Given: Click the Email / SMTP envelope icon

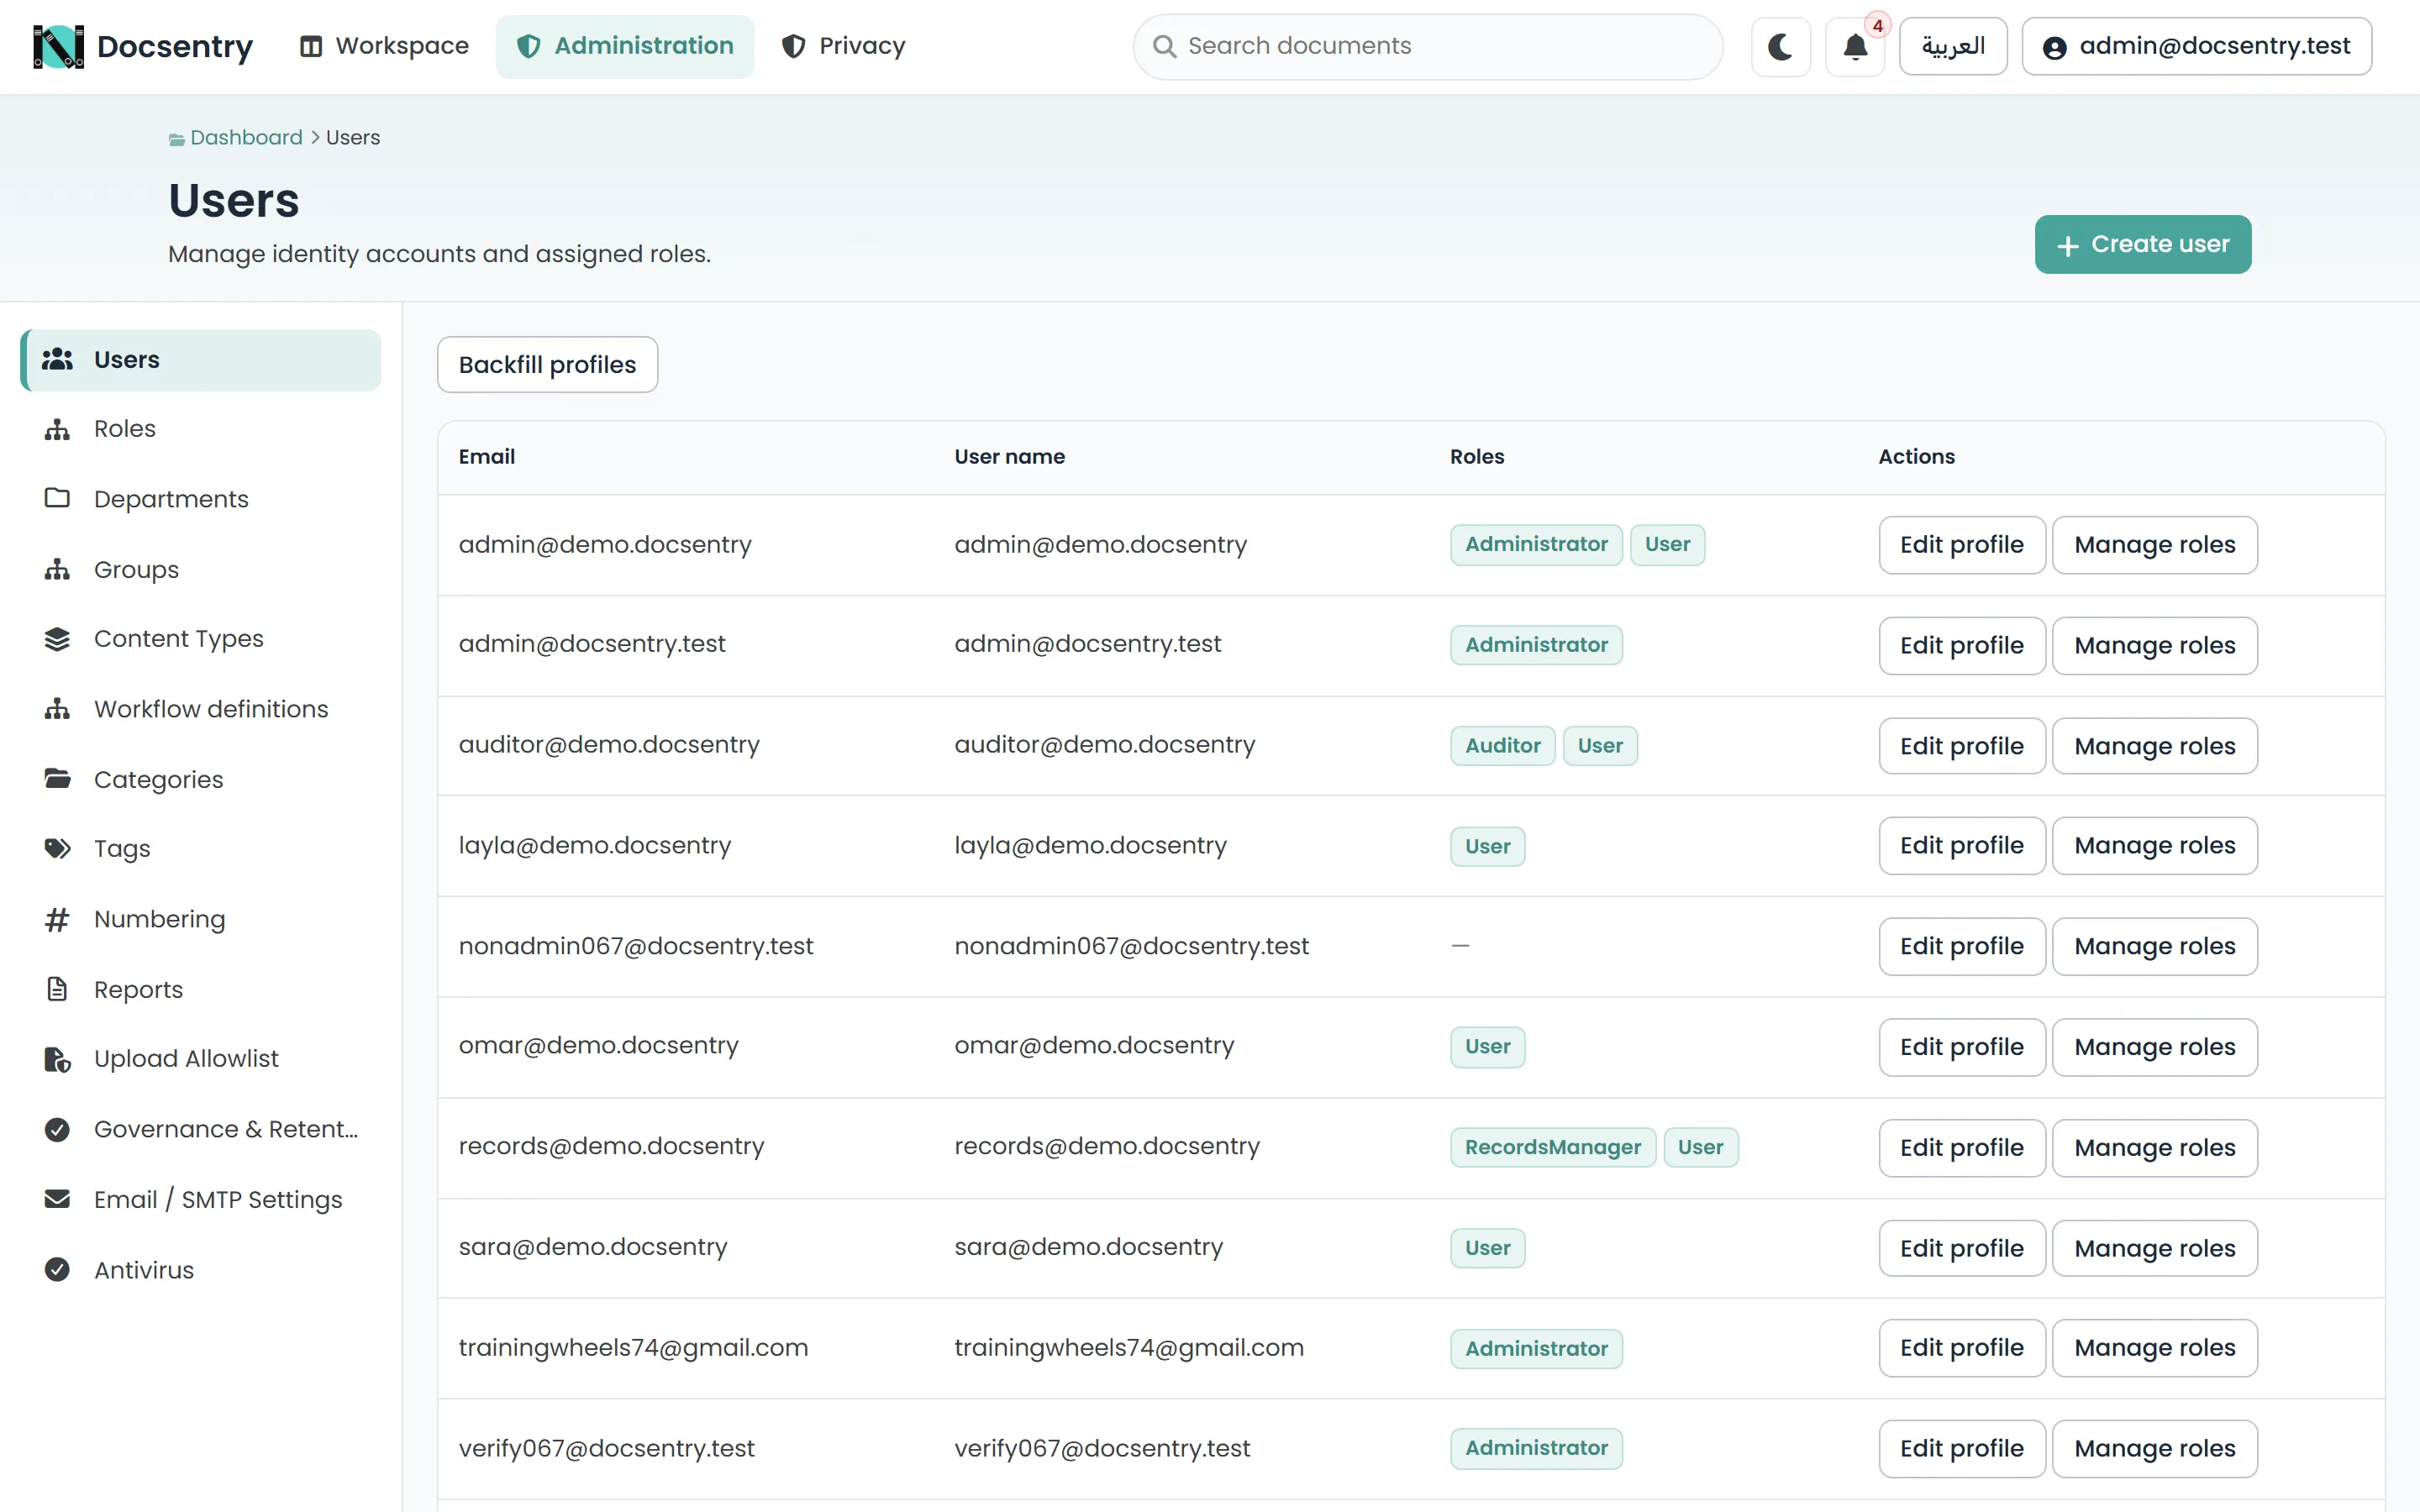Looking at the screenshot, I should click(57, 1199).
